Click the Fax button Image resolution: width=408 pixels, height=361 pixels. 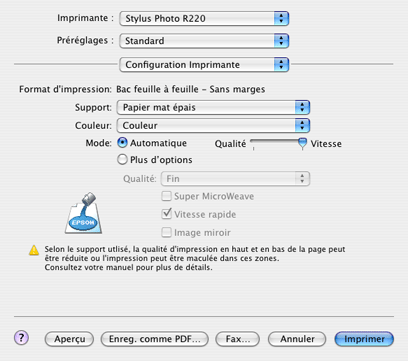tap(237, 339)
